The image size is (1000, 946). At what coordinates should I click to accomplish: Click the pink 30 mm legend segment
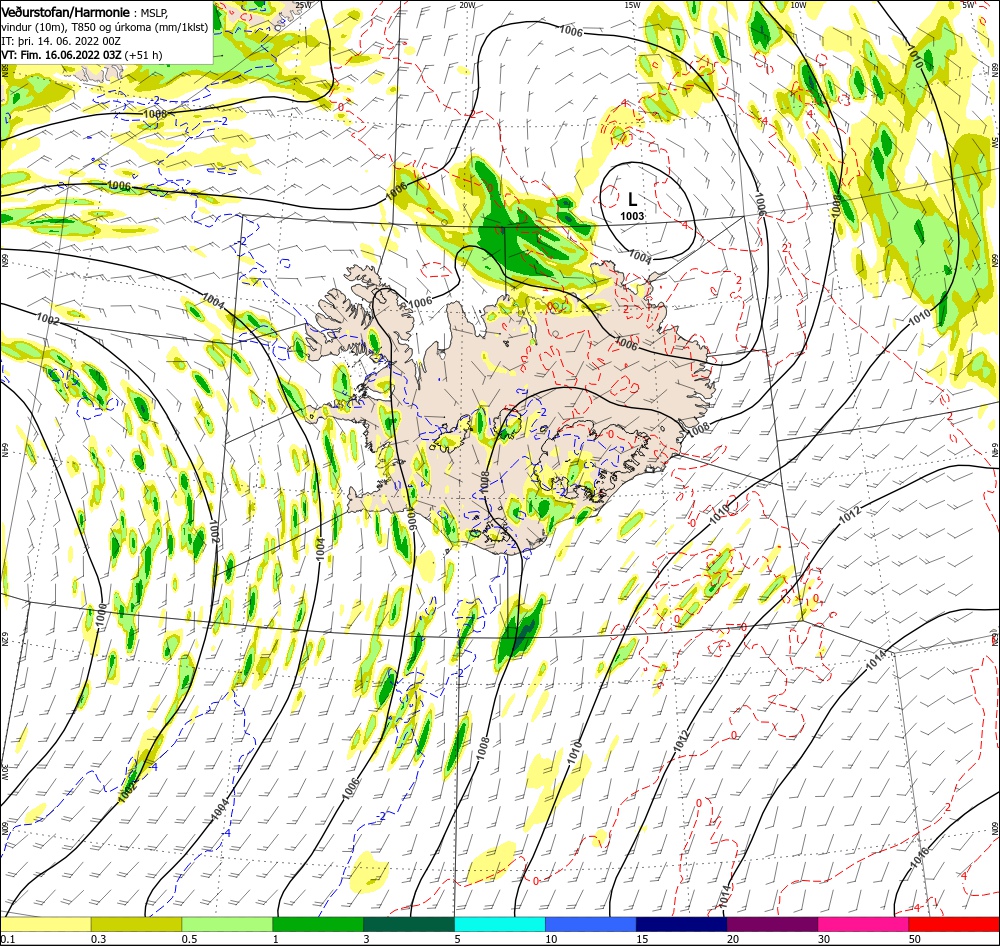864,924
